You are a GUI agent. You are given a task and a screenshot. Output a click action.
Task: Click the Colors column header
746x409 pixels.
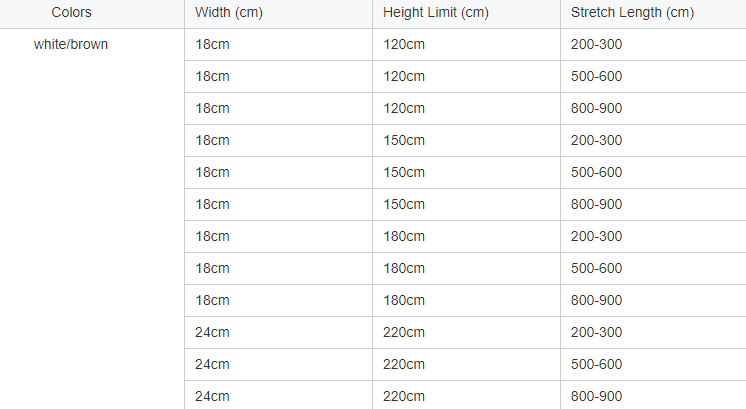click(71, 13)
